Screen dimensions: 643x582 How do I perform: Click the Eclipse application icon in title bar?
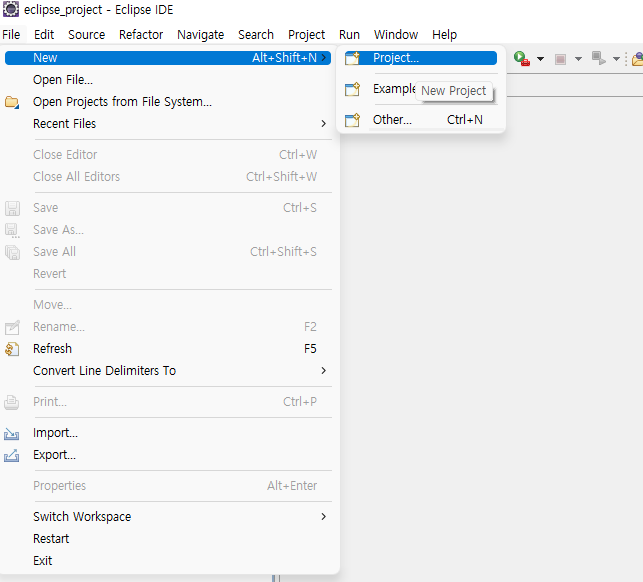tap(11, 9)
